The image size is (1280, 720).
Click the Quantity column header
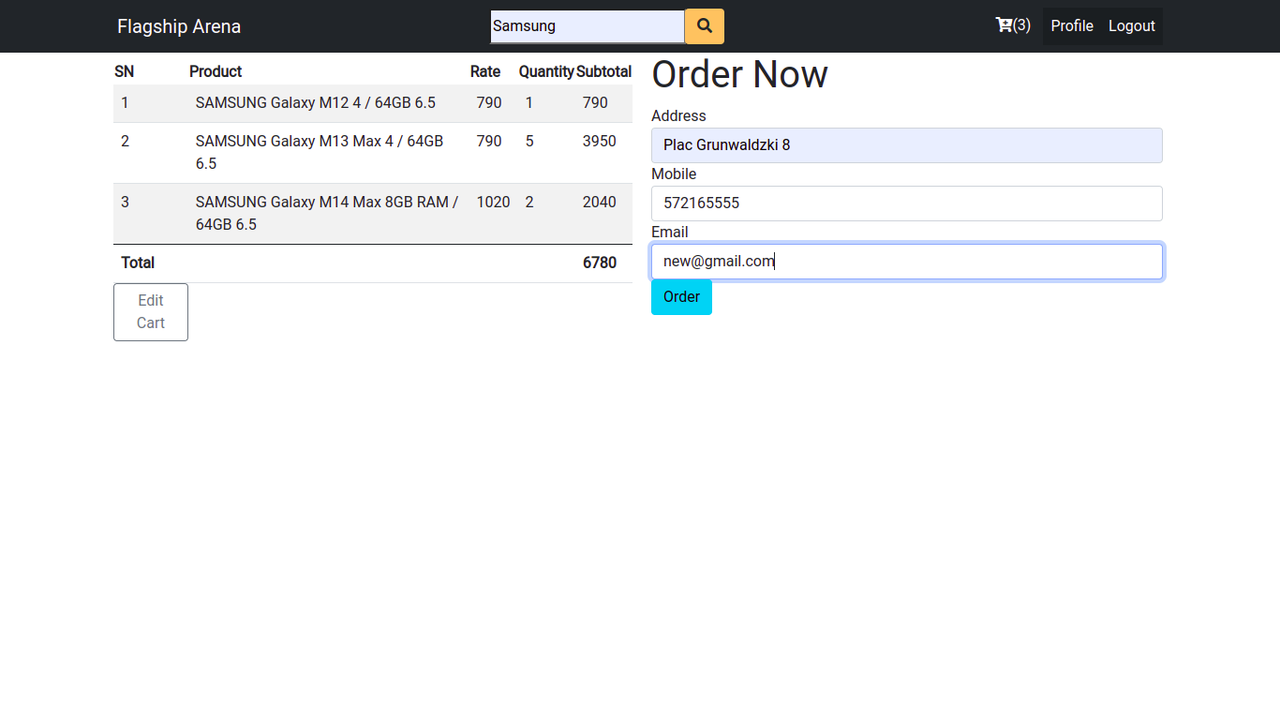tap(547, 71)
